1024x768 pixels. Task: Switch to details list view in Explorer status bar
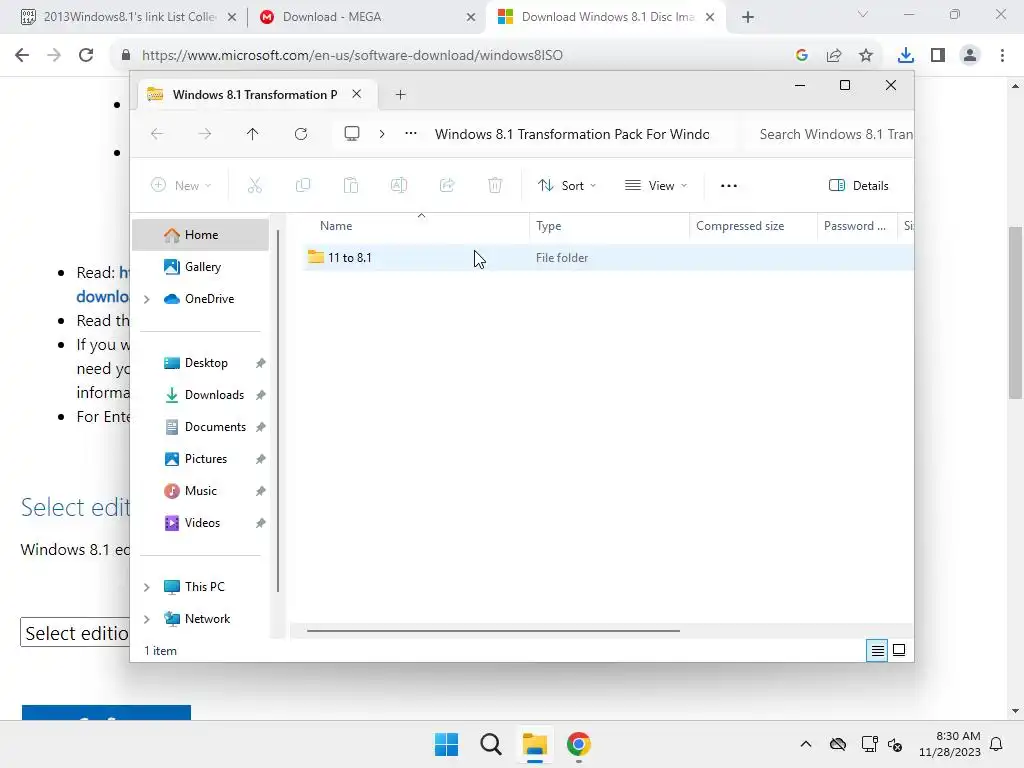click(x=877, y=650)
